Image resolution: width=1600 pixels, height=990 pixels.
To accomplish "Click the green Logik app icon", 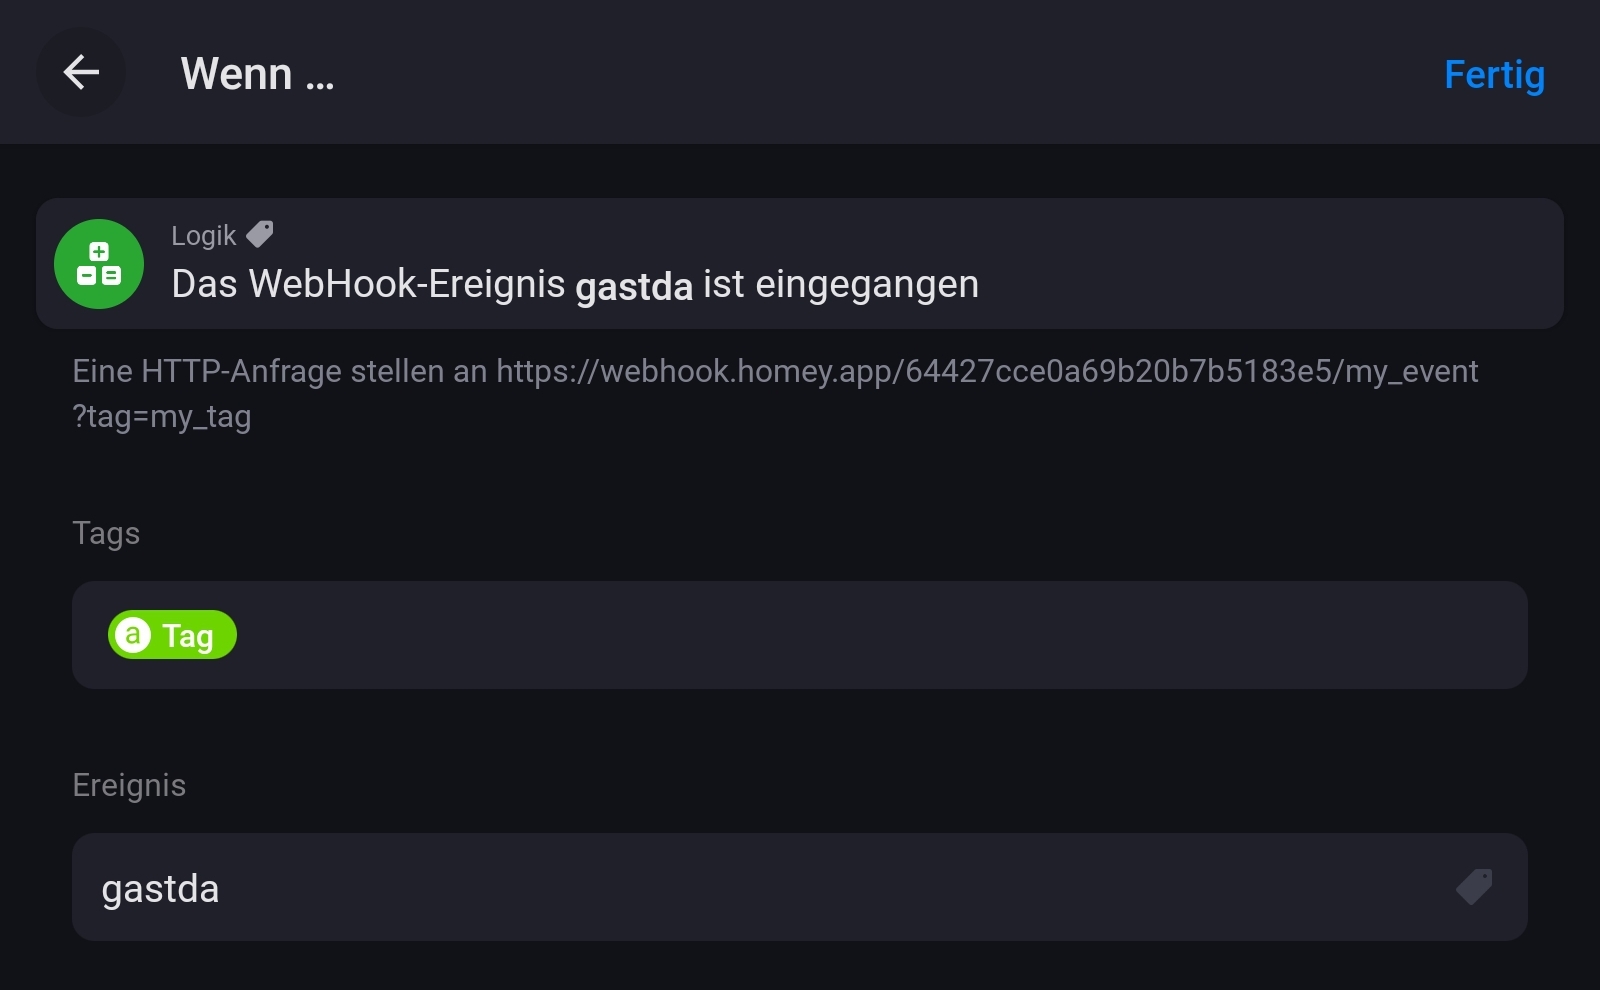I will pos(99,264).
